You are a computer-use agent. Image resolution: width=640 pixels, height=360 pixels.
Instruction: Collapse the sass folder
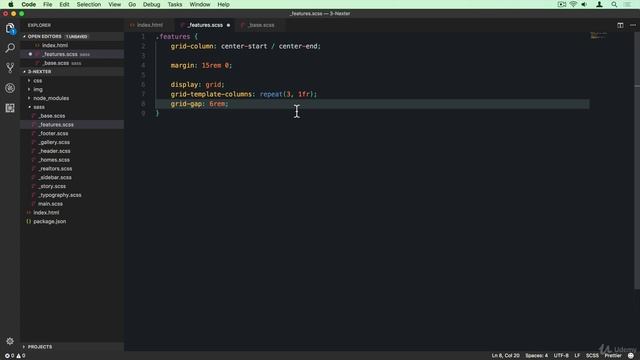click(x=39, y=107)
